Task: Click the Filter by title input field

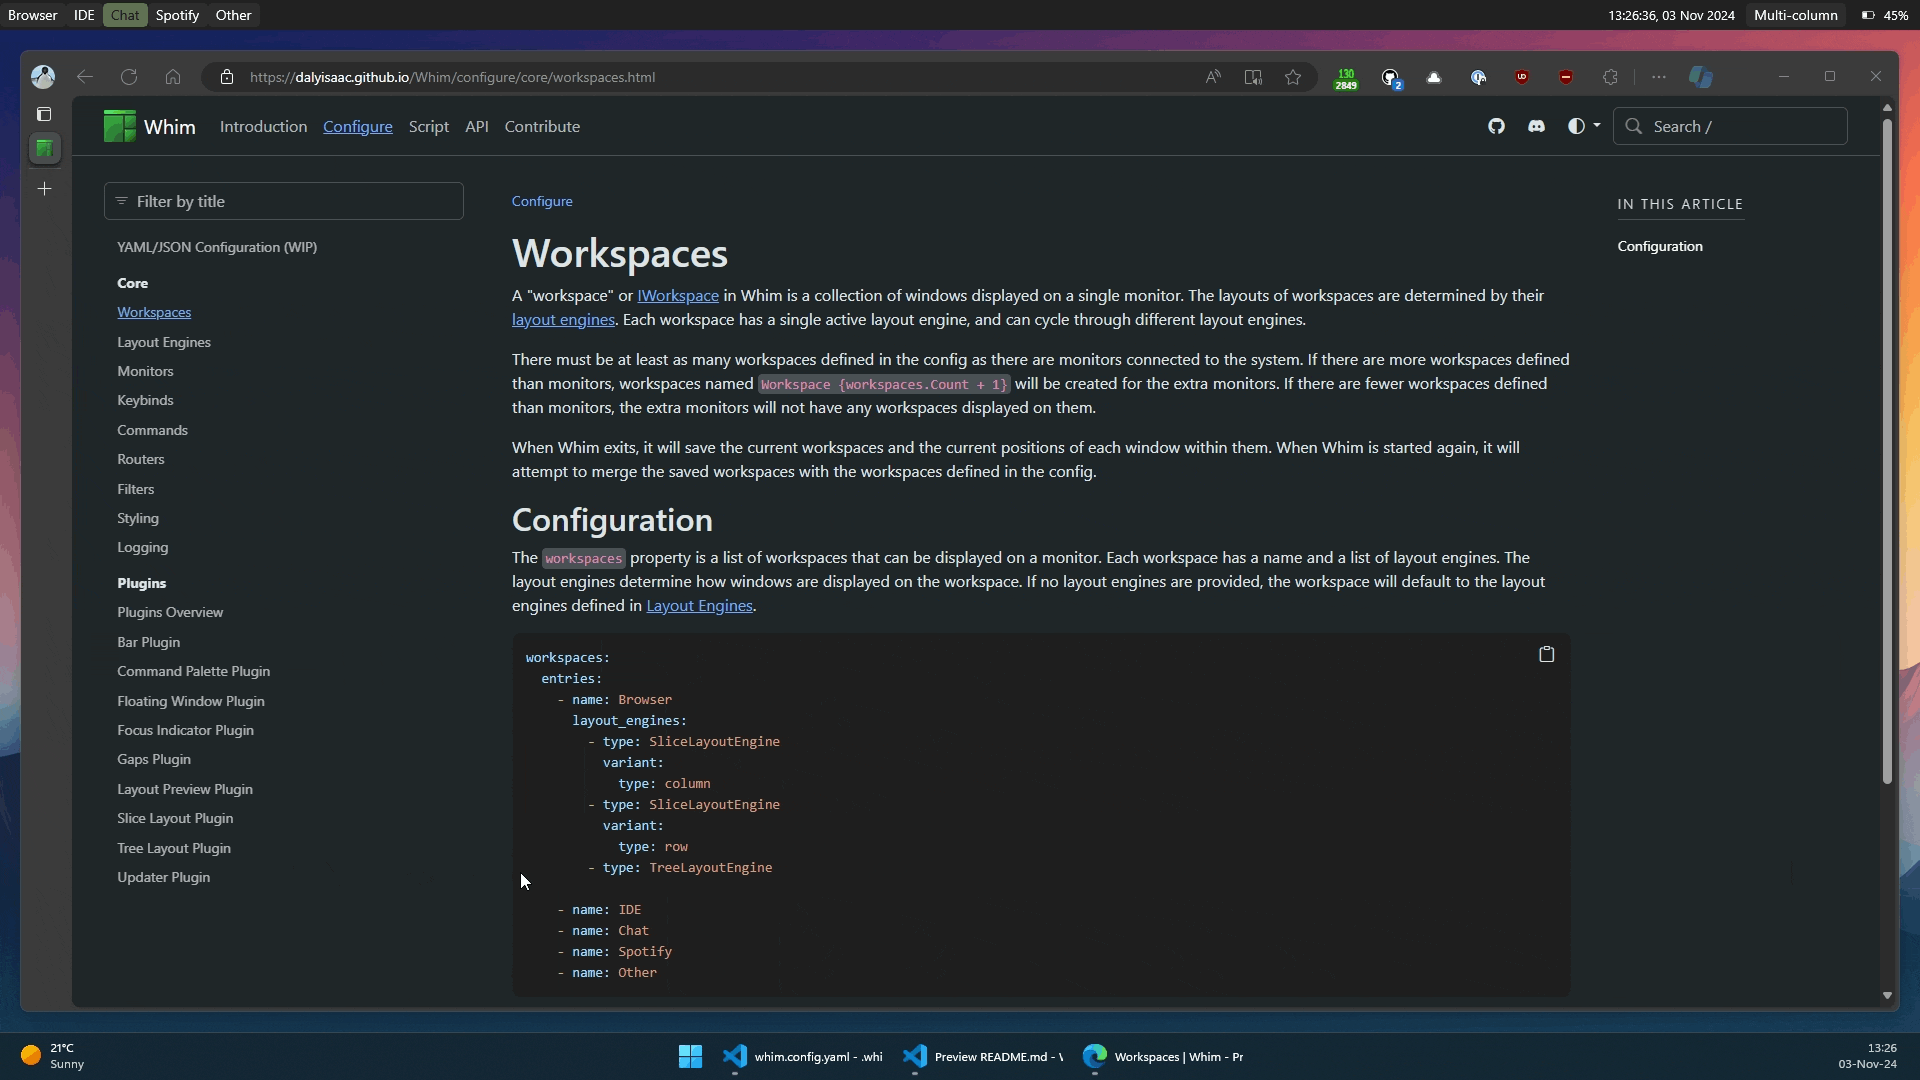Action: 284,200
